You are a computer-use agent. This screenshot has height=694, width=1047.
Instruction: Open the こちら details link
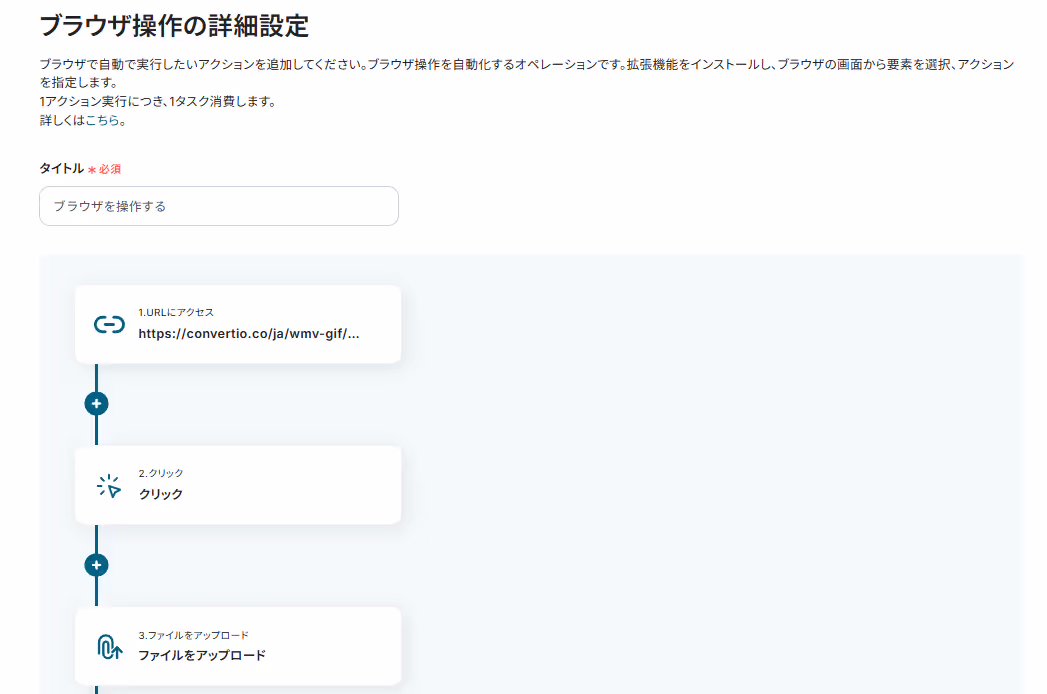pyautogui.click(x=102, y=120)
